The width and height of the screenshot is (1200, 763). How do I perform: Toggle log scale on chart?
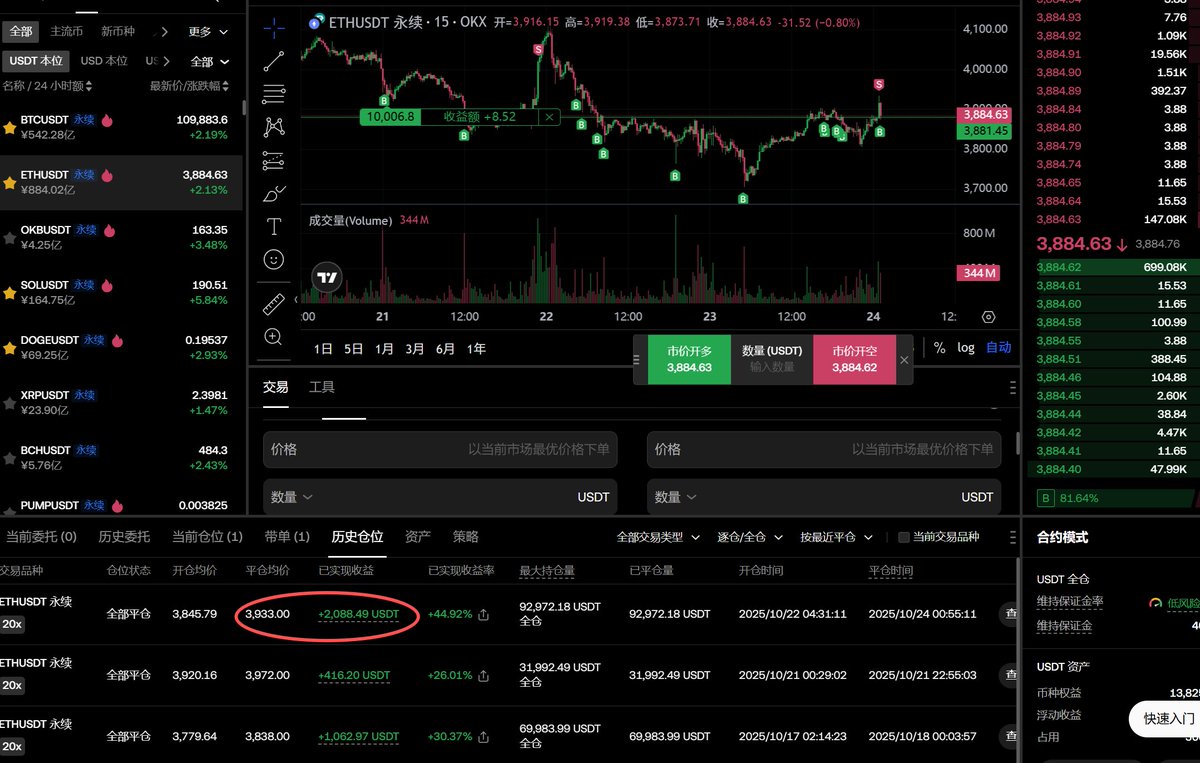pyautogui.click(x=966, y=348)
